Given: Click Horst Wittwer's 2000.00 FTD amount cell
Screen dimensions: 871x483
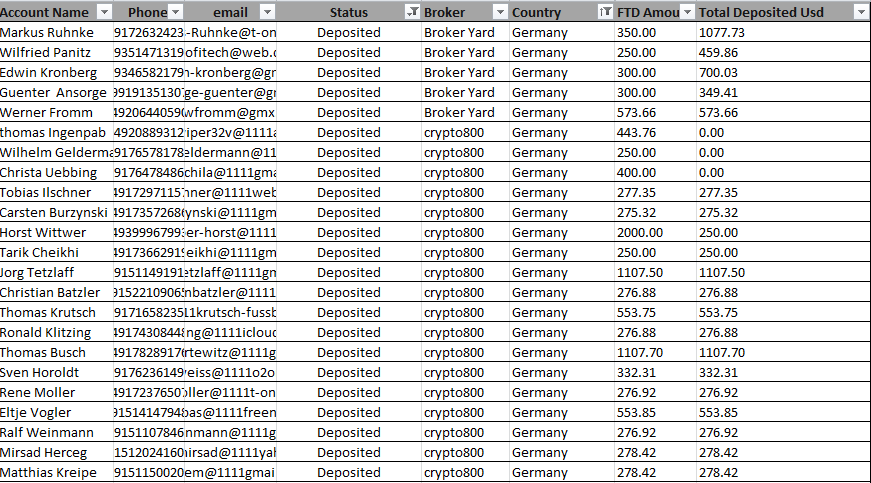Looking at the screenshot, I should [x=655, y=233].
